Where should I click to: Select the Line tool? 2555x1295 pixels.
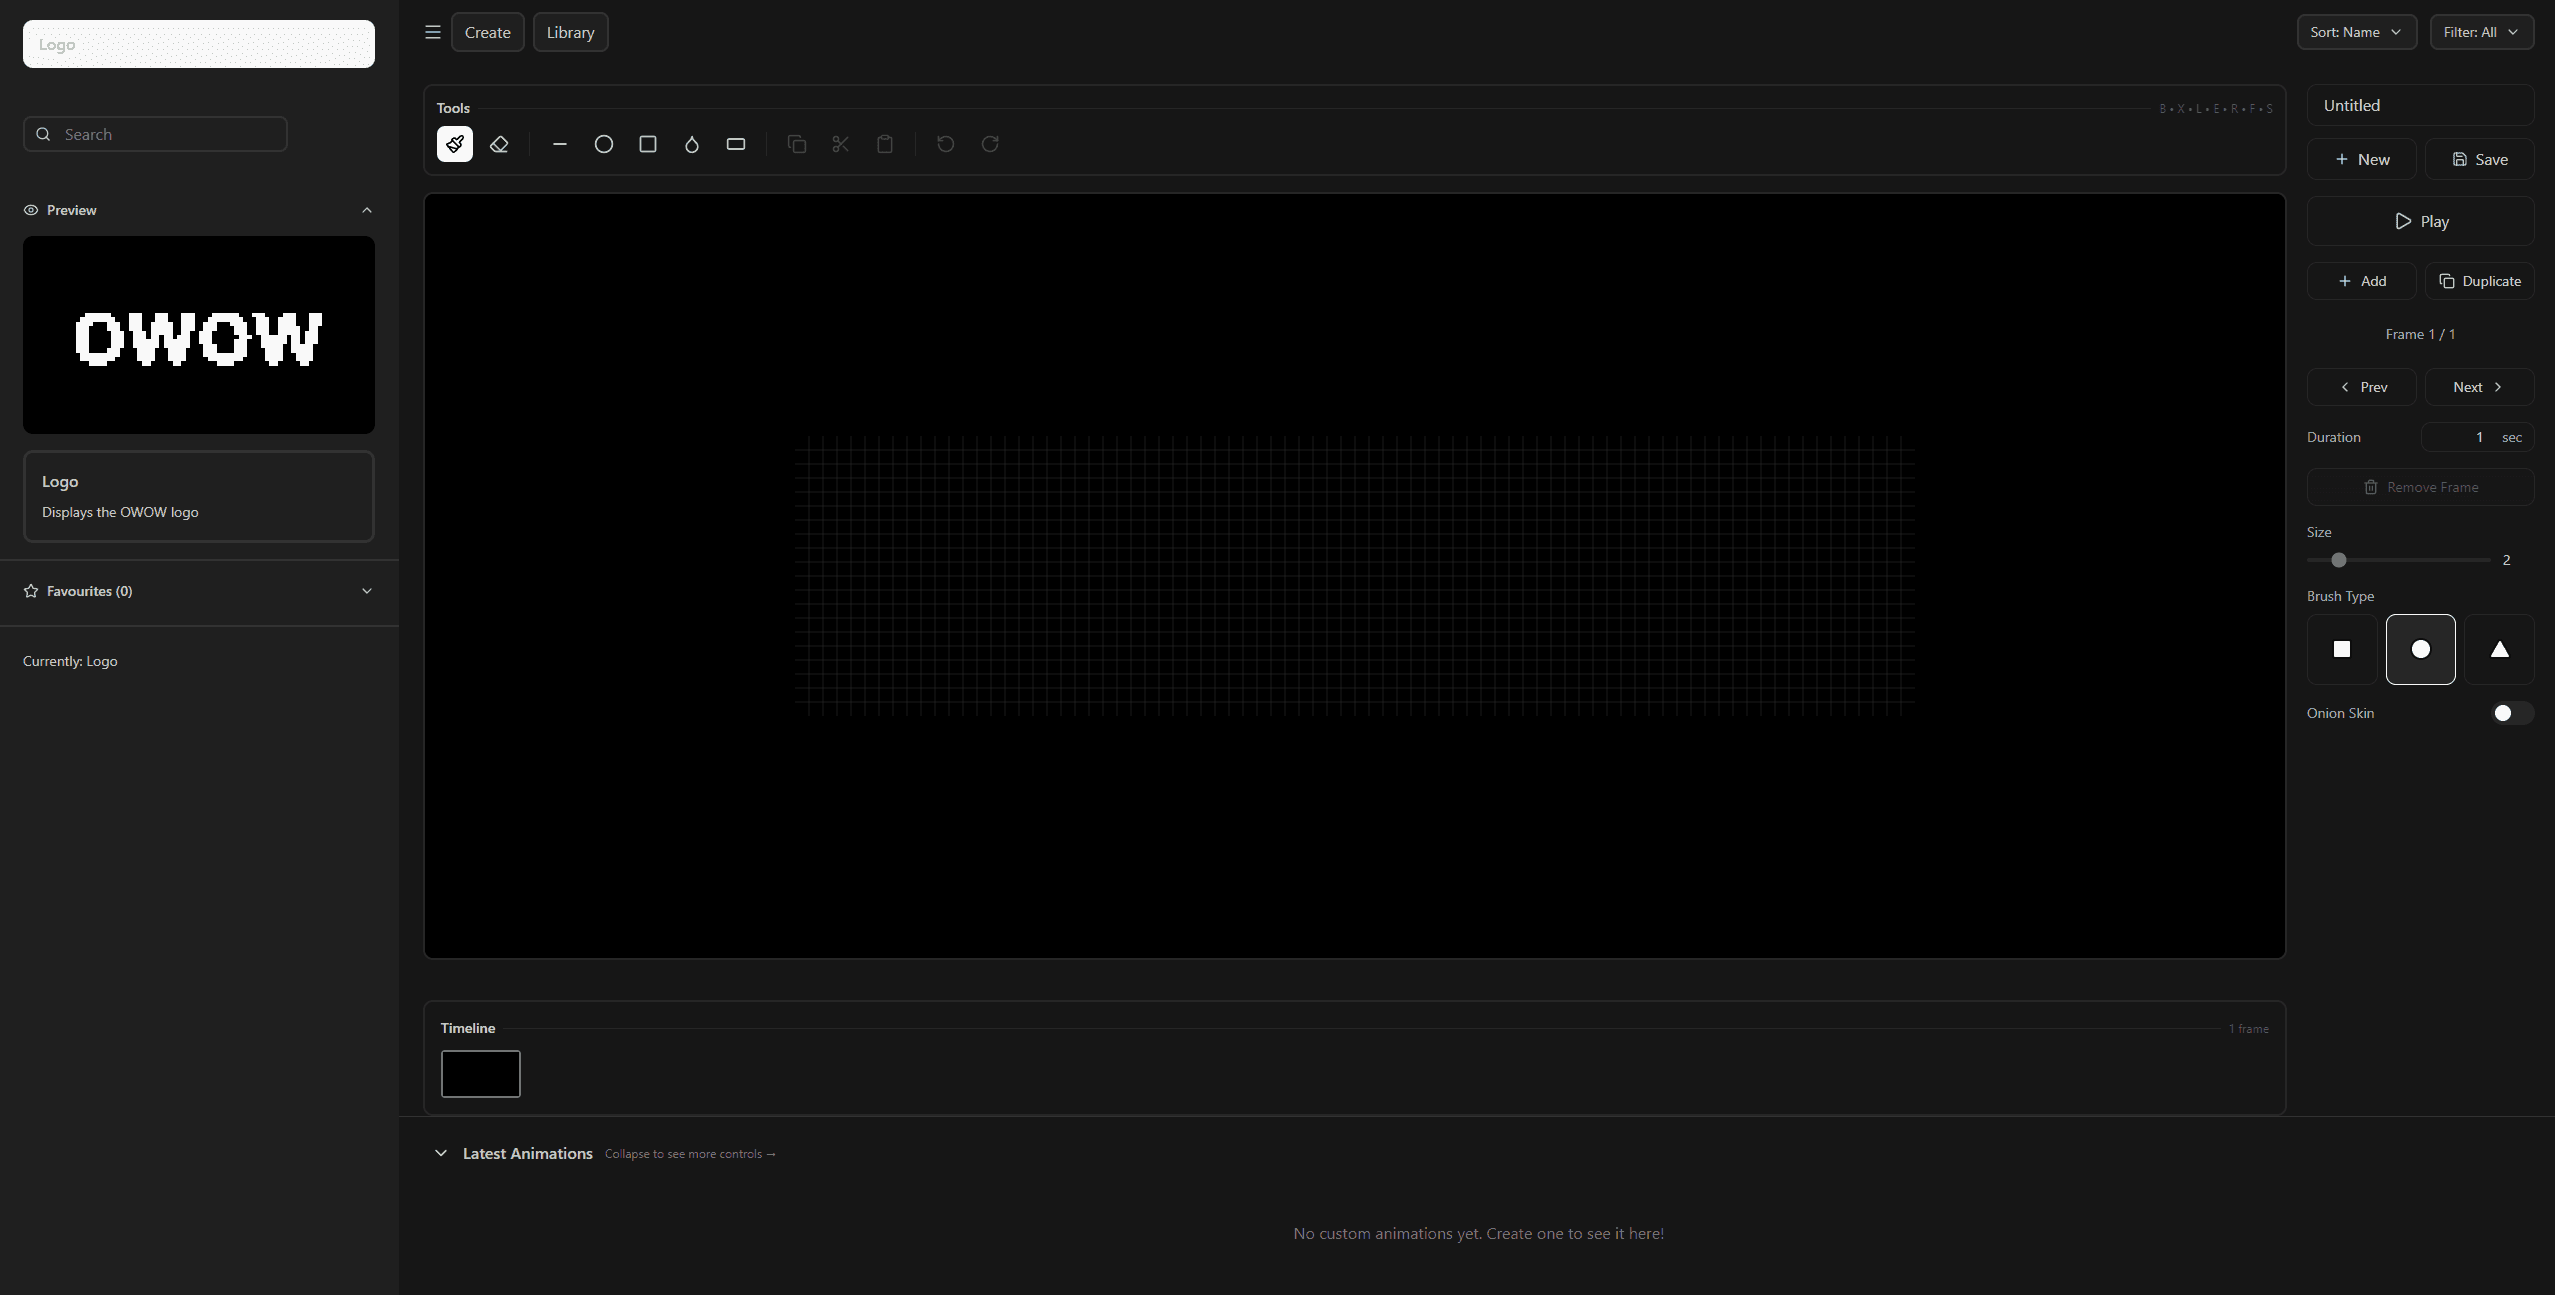tap(559, 144)
